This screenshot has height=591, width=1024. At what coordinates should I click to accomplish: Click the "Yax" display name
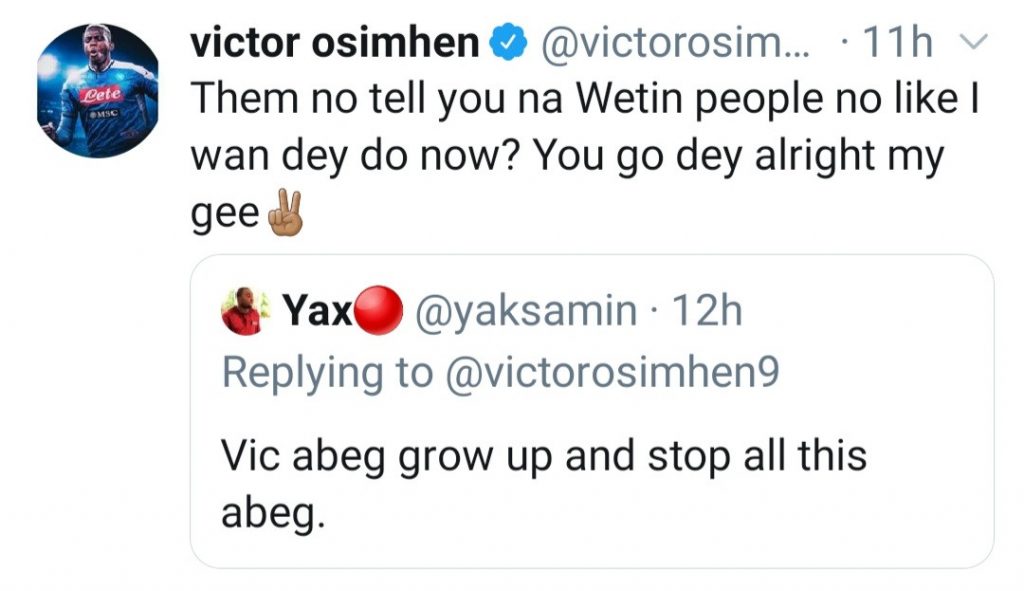[x=319, y=311]
